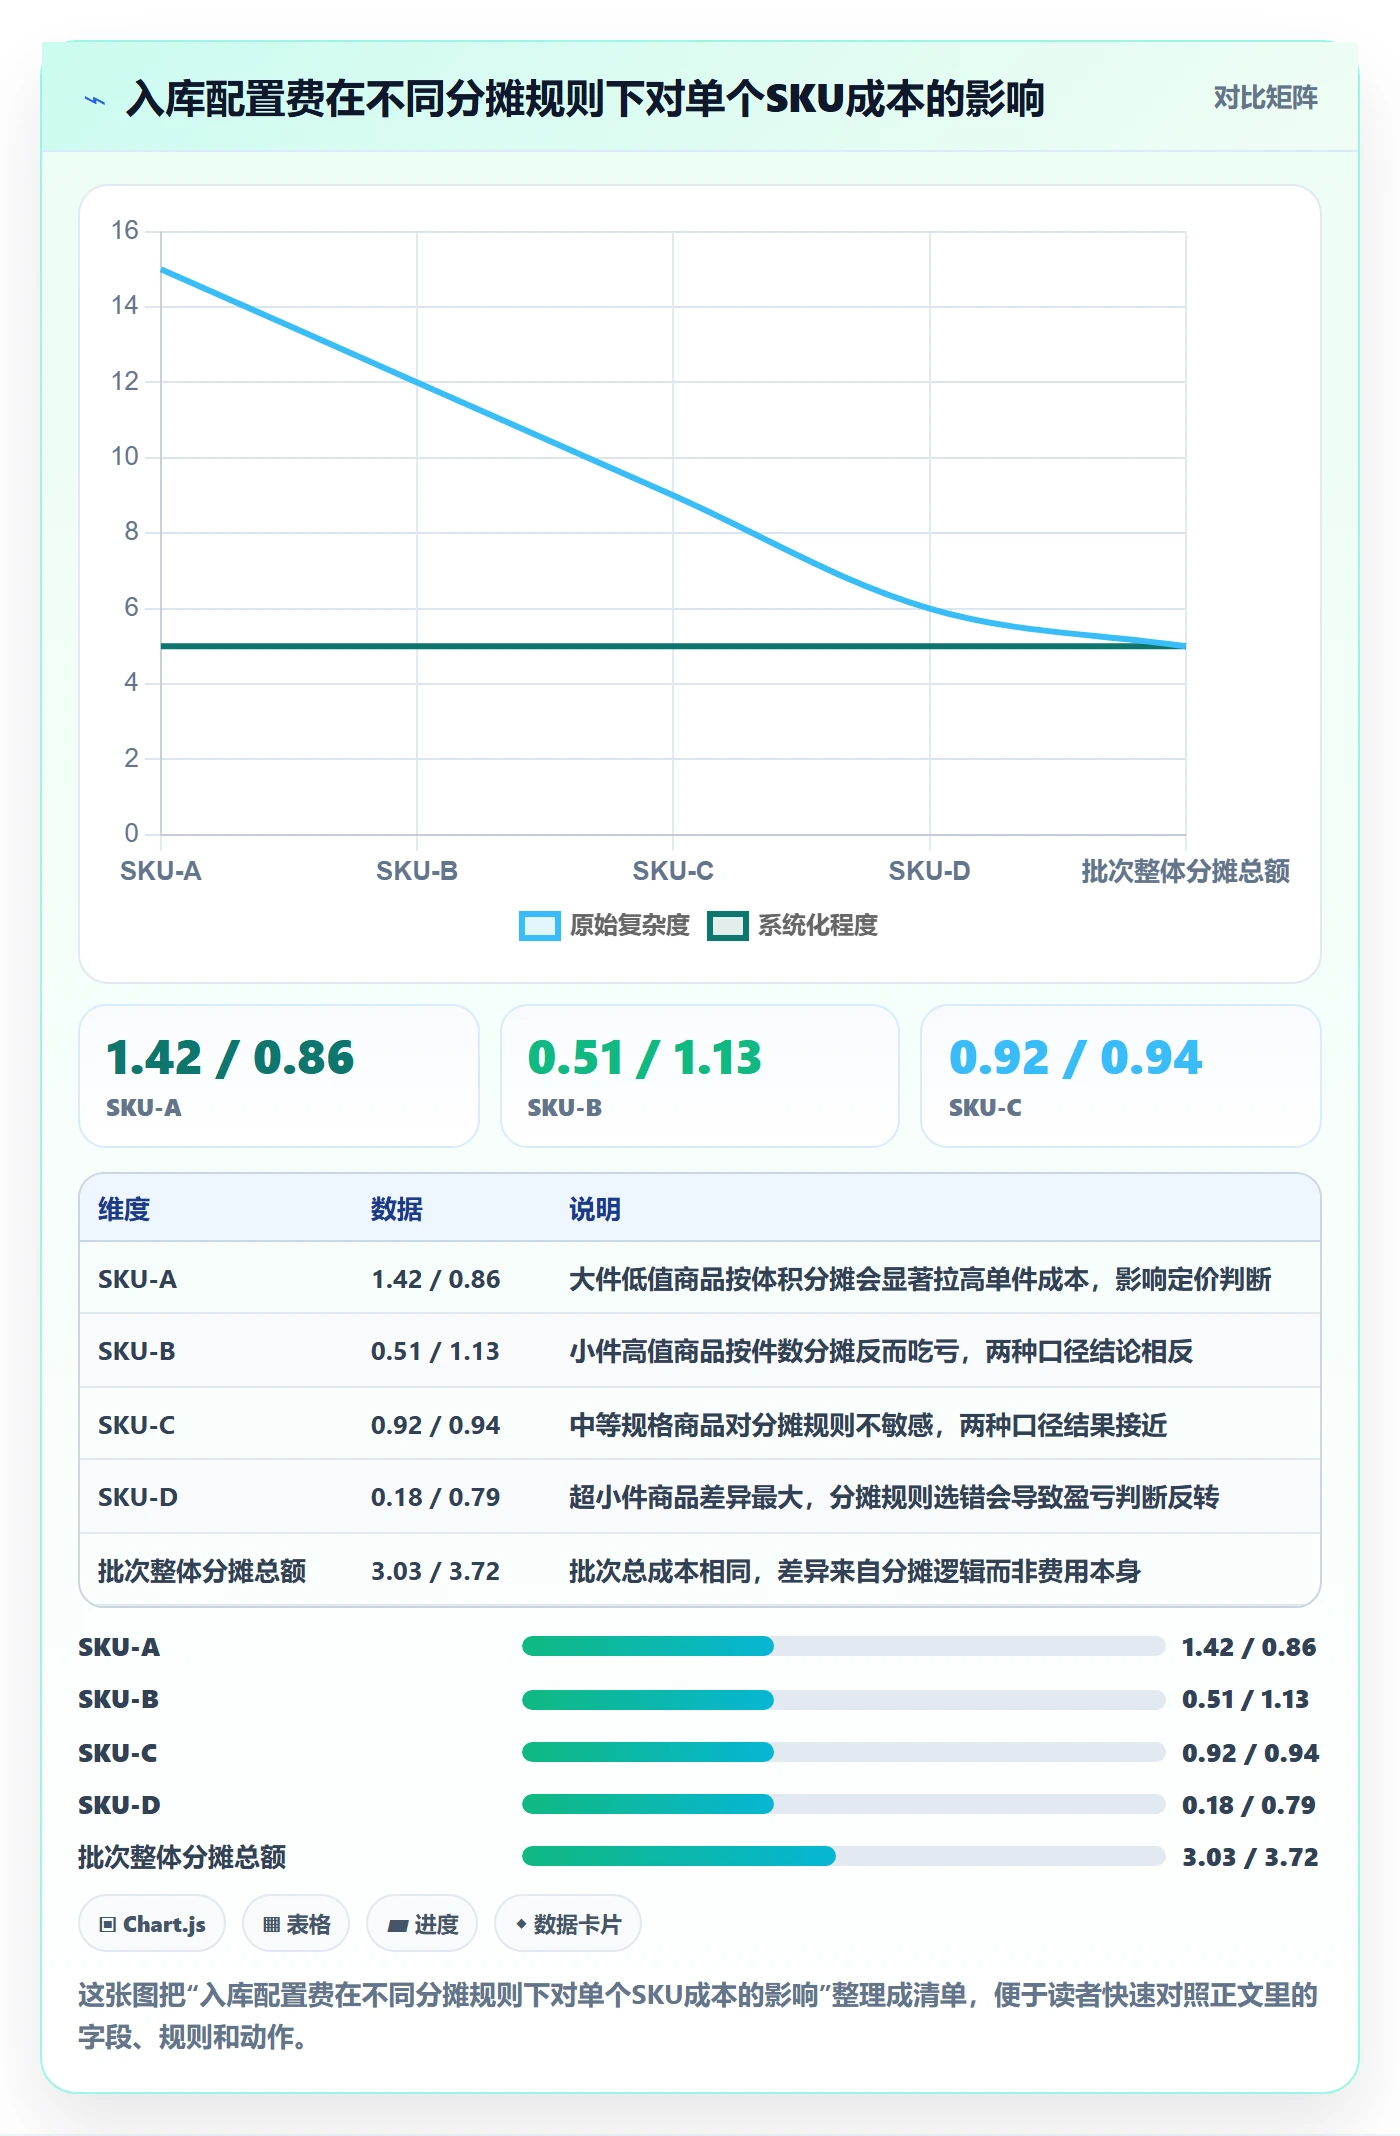
Task: Click the 3.03 / 3.72 value beside the progress bar
Action: pyautogui.click(x=1250, y=1857)
